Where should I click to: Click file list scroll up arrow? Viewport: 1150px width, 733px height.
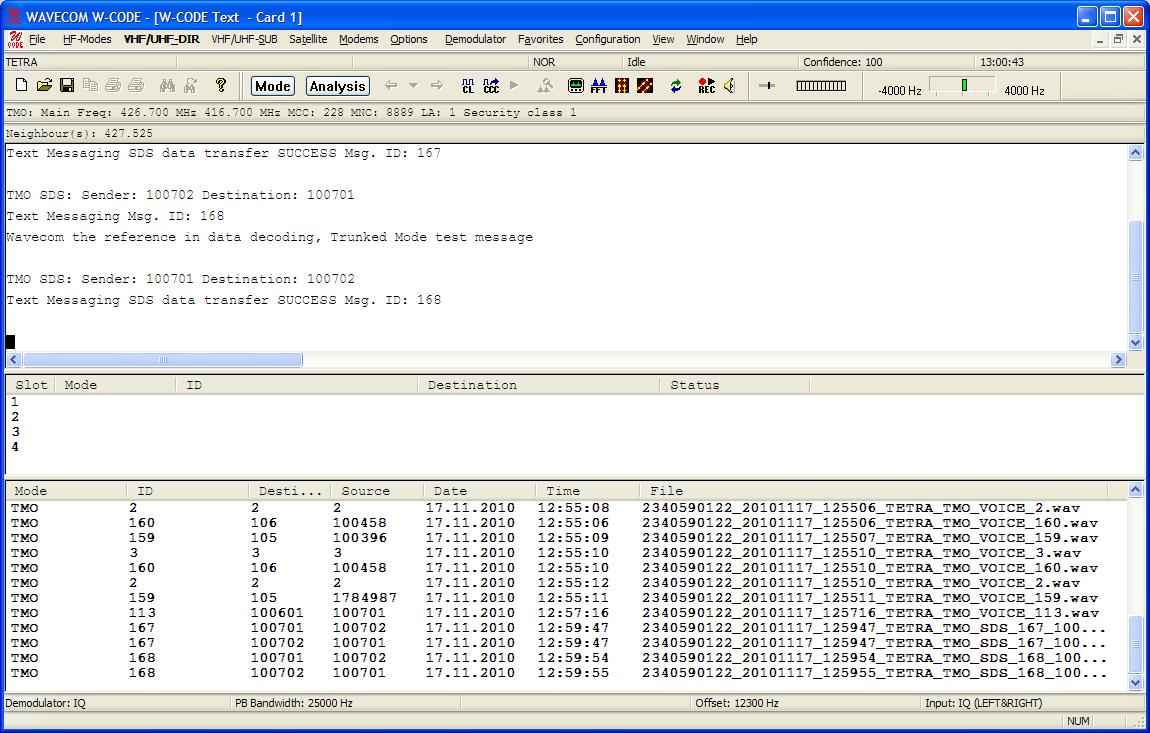click(1135, 489)
